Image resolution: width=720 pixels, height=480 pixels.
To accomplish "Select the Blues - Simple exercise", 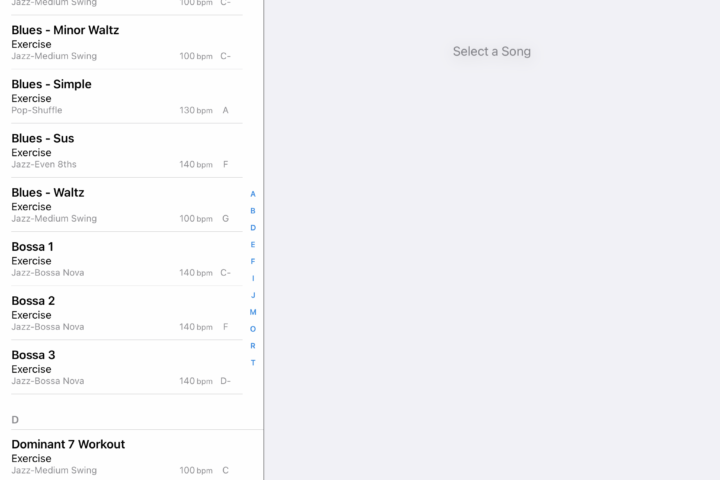I will (127, 97).
